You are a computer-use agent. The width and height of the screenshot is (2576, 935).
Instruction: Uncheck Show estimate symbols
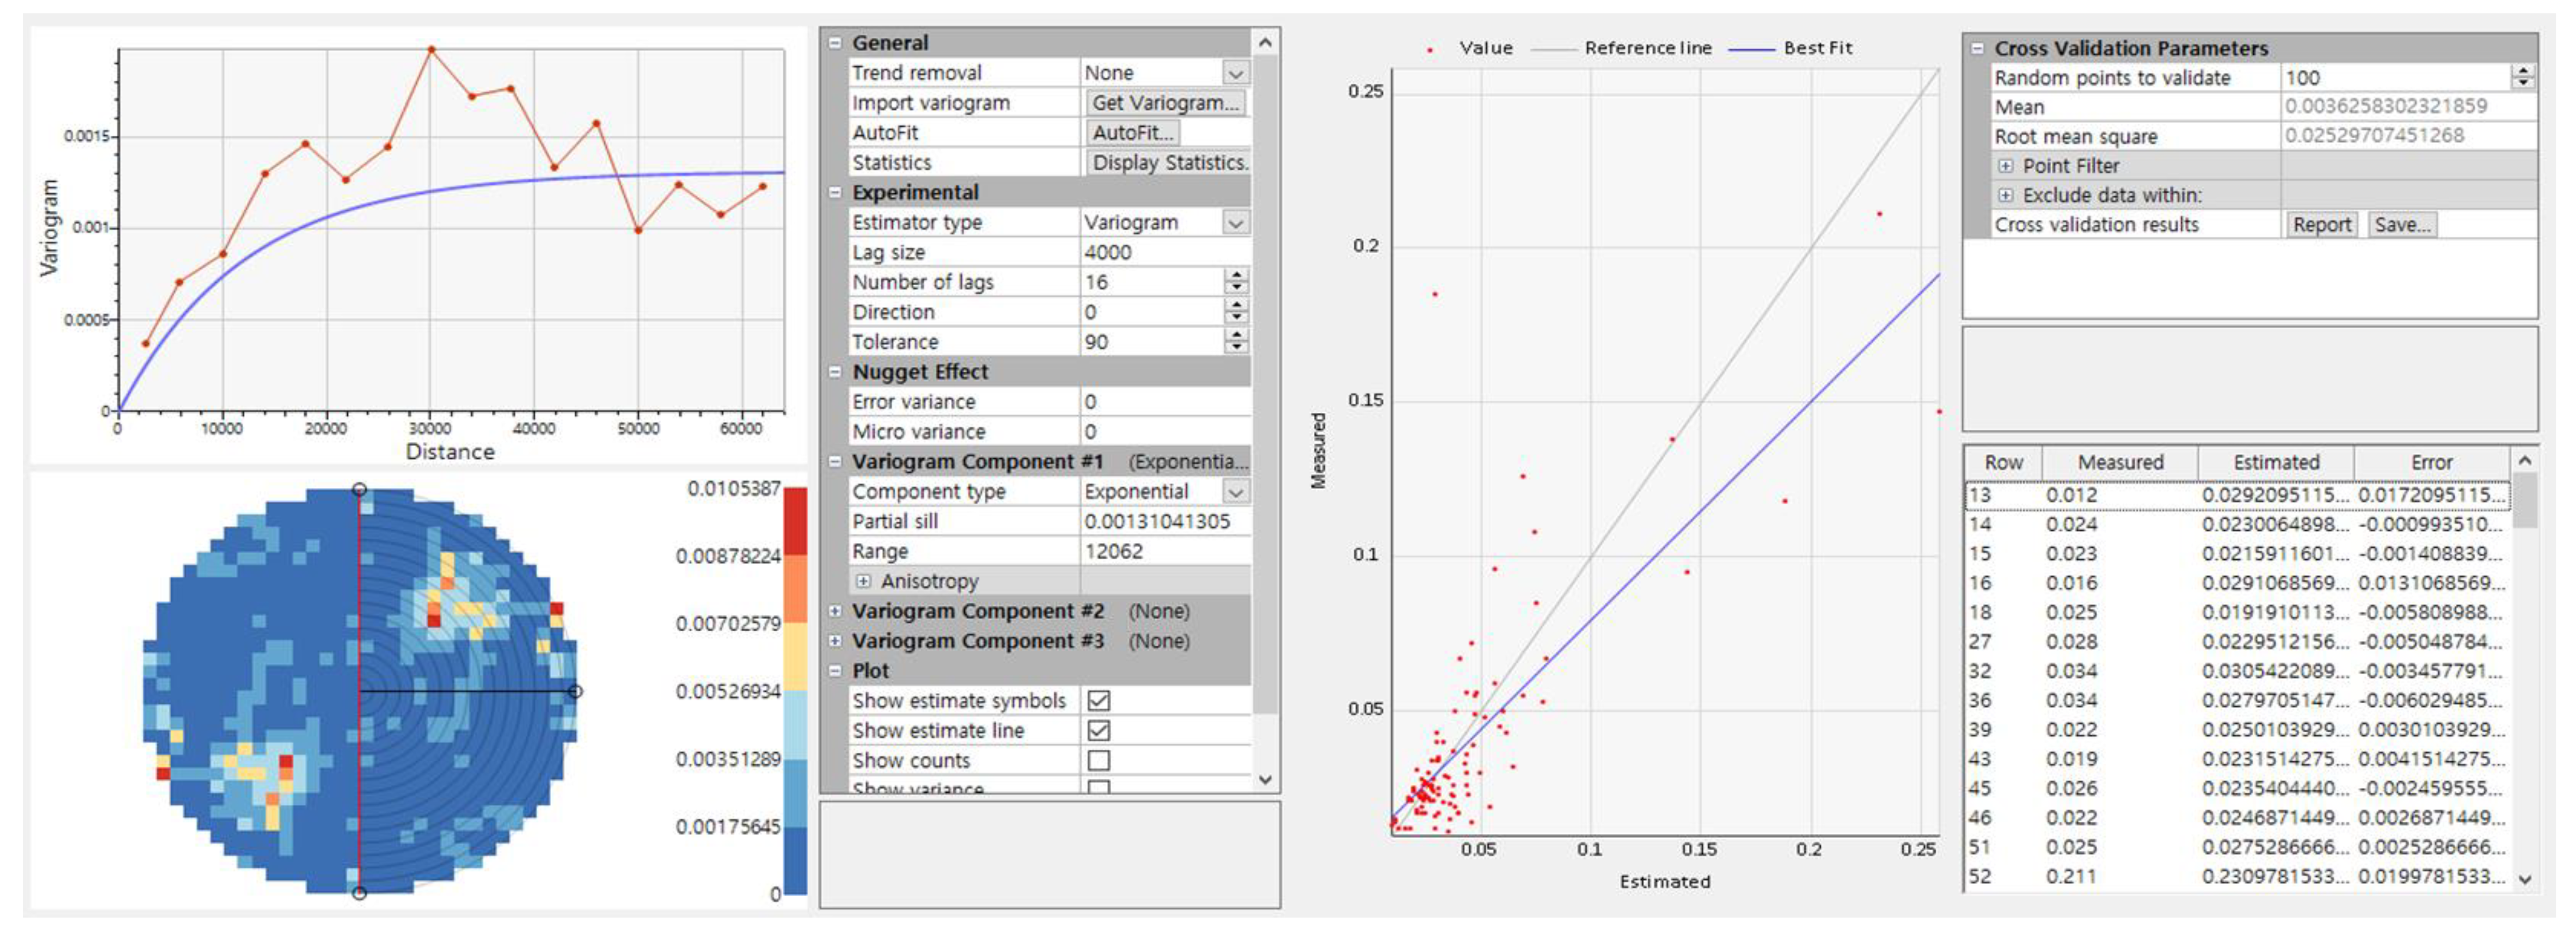(1098, 701)
